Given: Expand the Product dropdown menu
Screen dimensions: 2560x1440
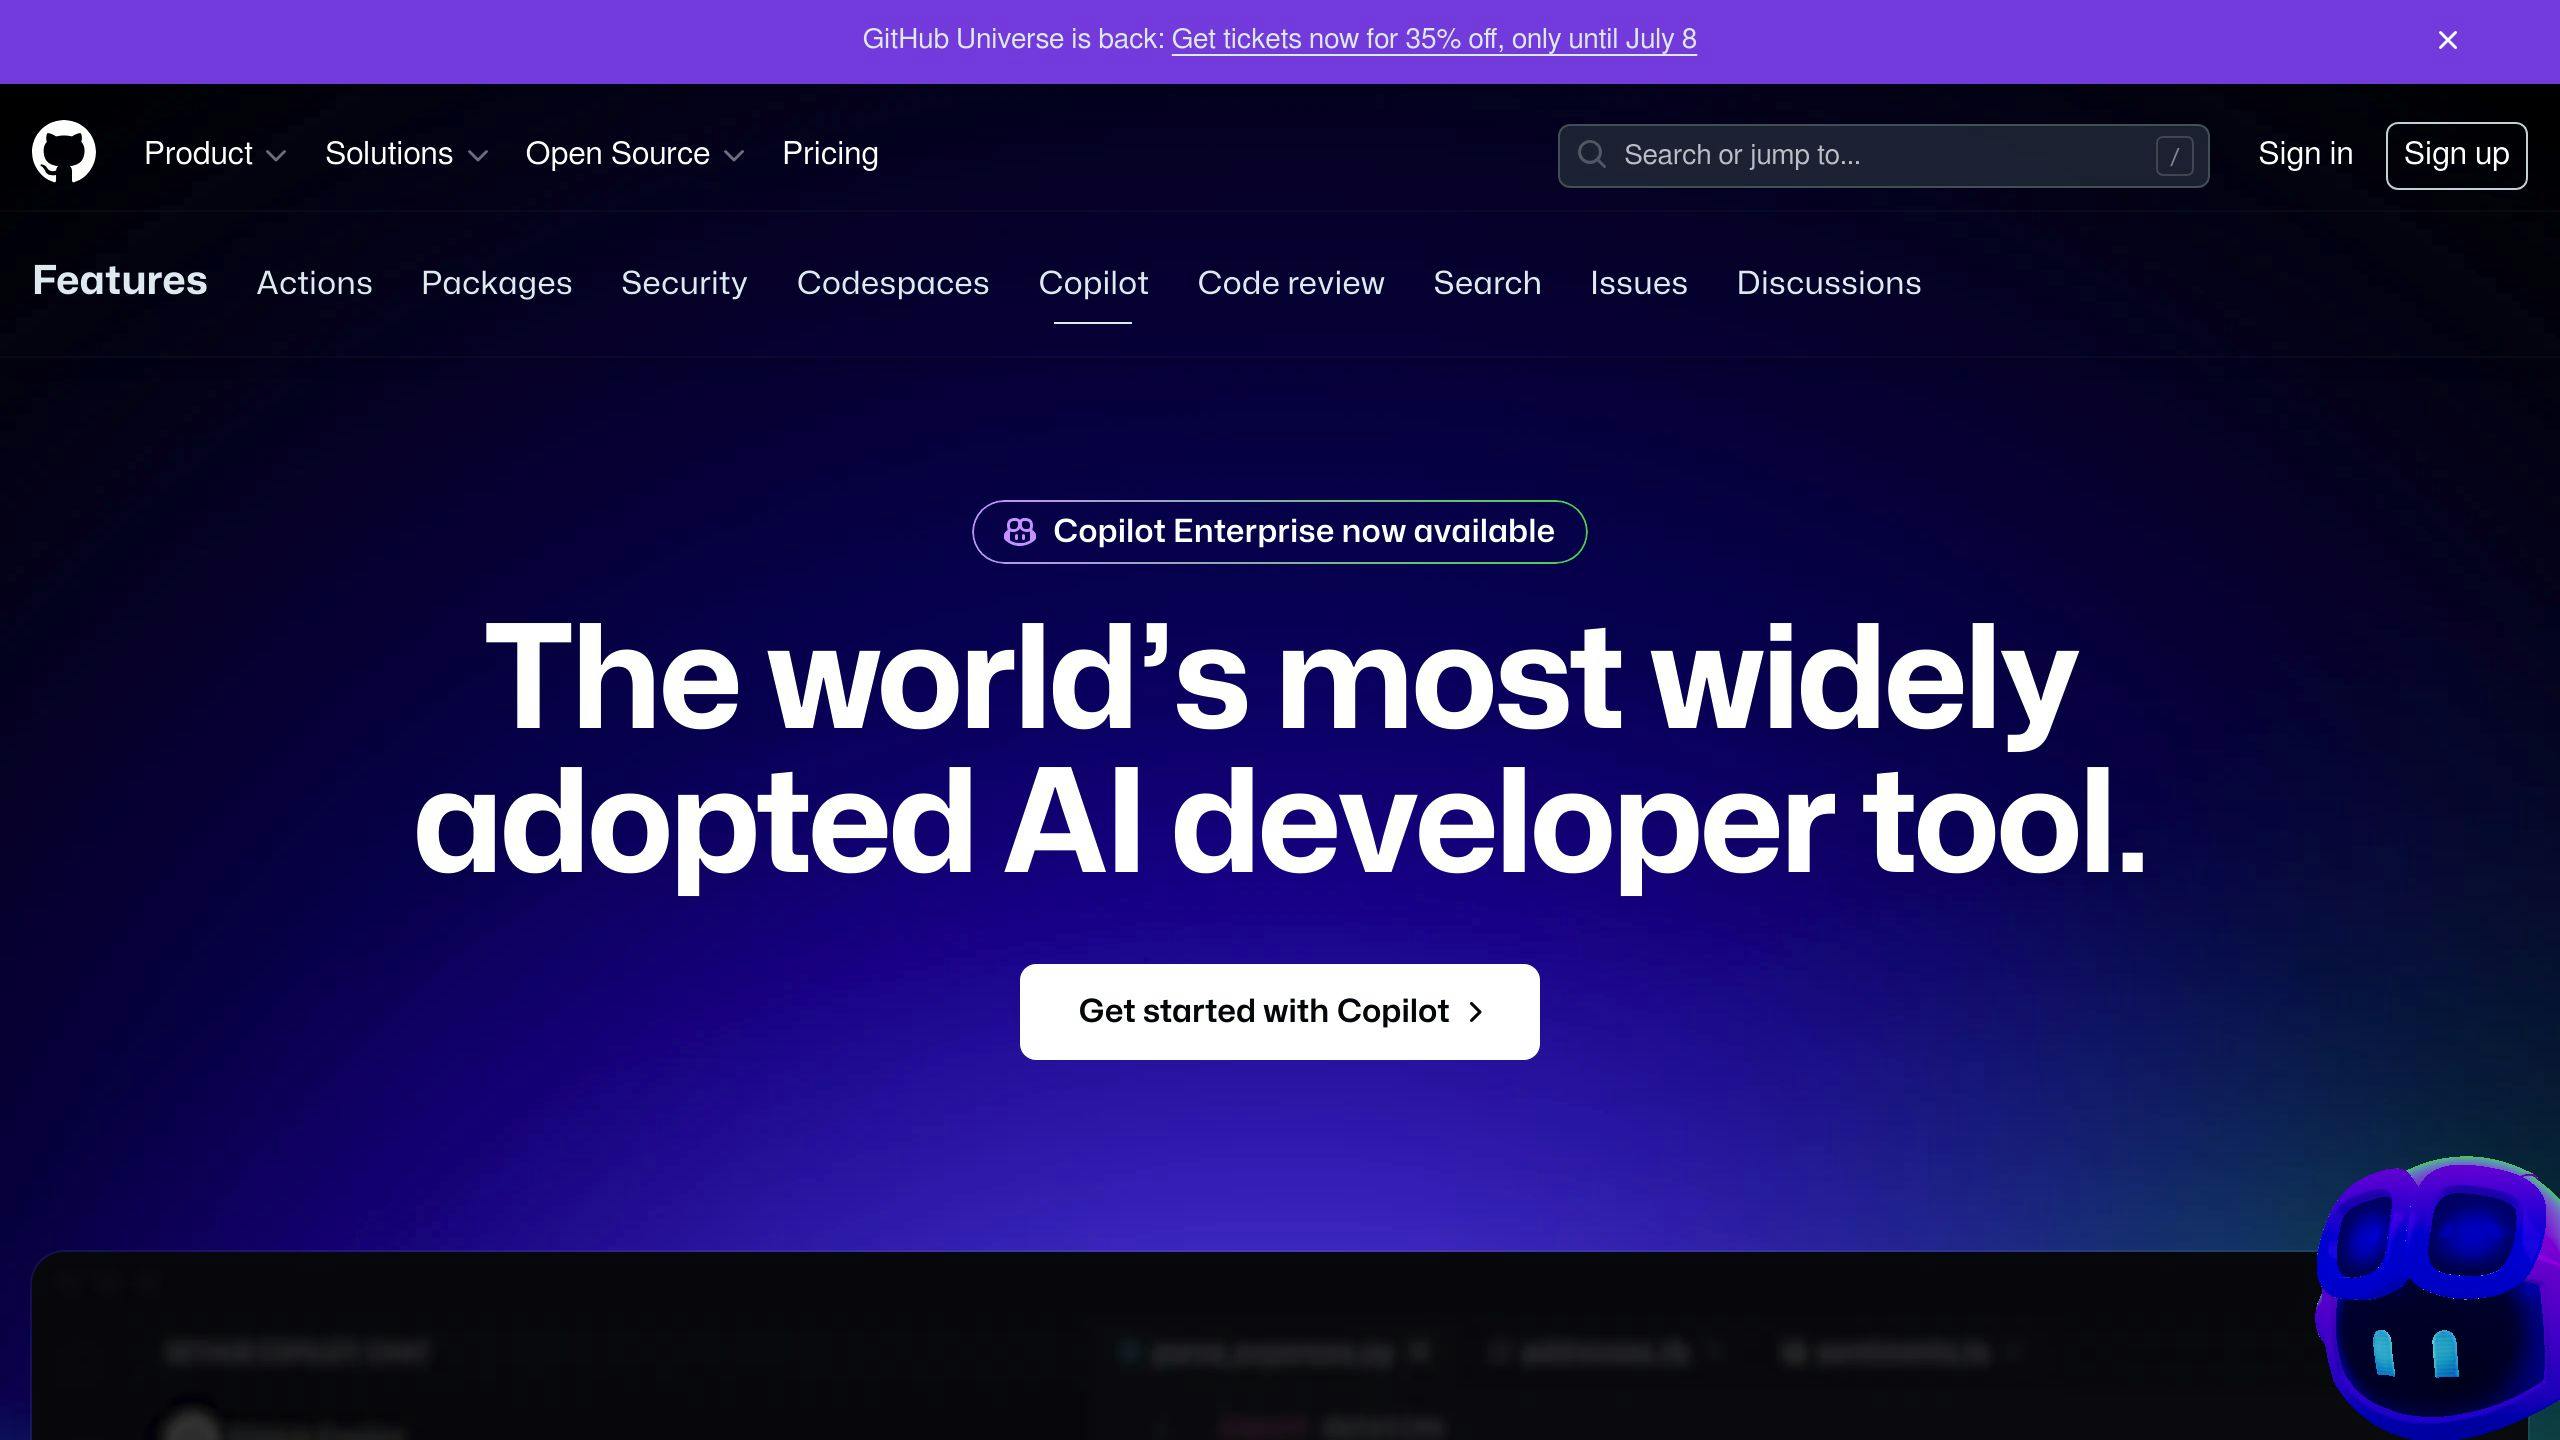Looking at the screenshot, I should click(213, 155).
